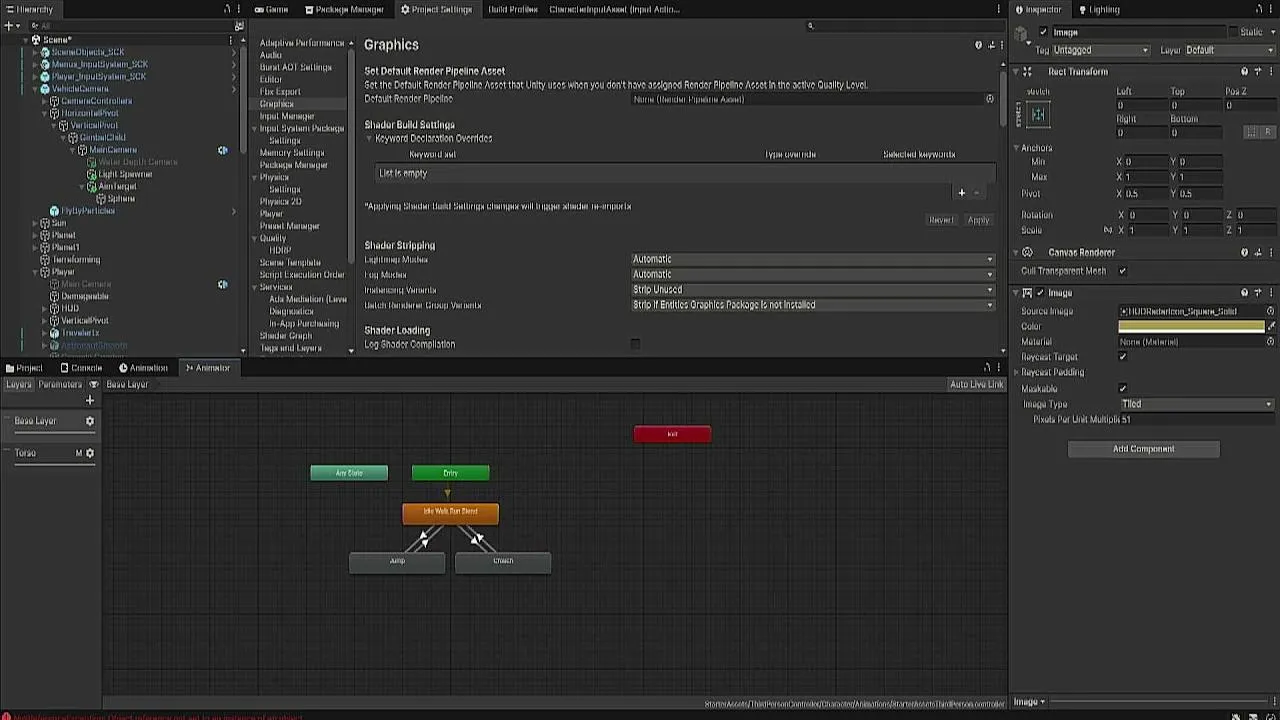Expand the Raycast Padding foldout

pyautogui.click(x=1017, y=373)
